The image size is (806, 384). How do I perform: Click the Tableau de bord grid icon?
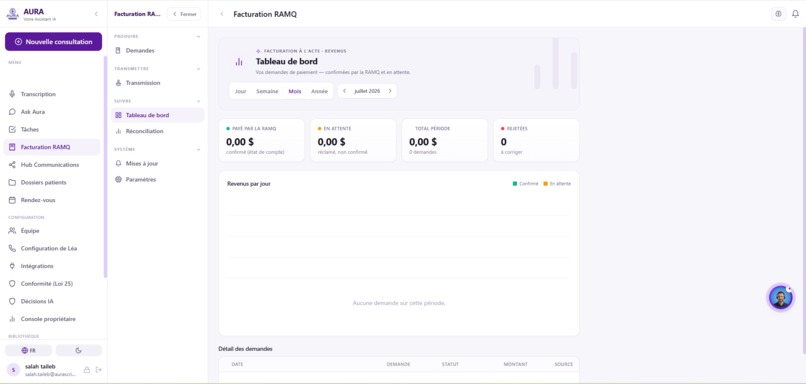tap(118, 115)
